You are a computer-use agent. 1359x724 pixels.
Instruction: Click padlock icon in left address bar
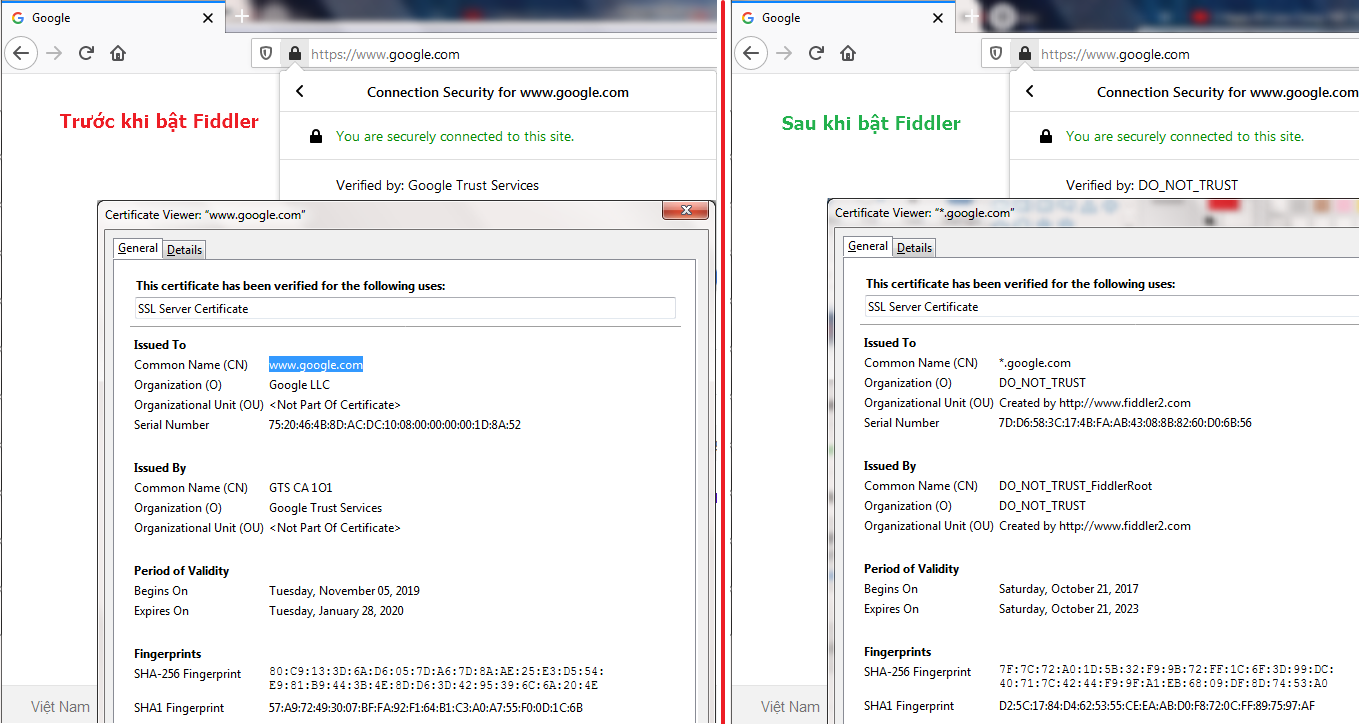[294, 54]
